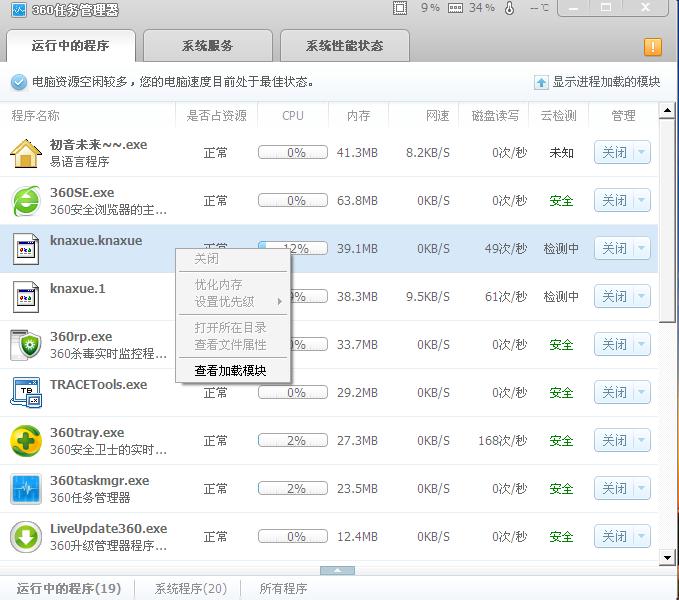Close the 360SE.exe process
The width and height of the screenshot is (679, 600).
614,200
